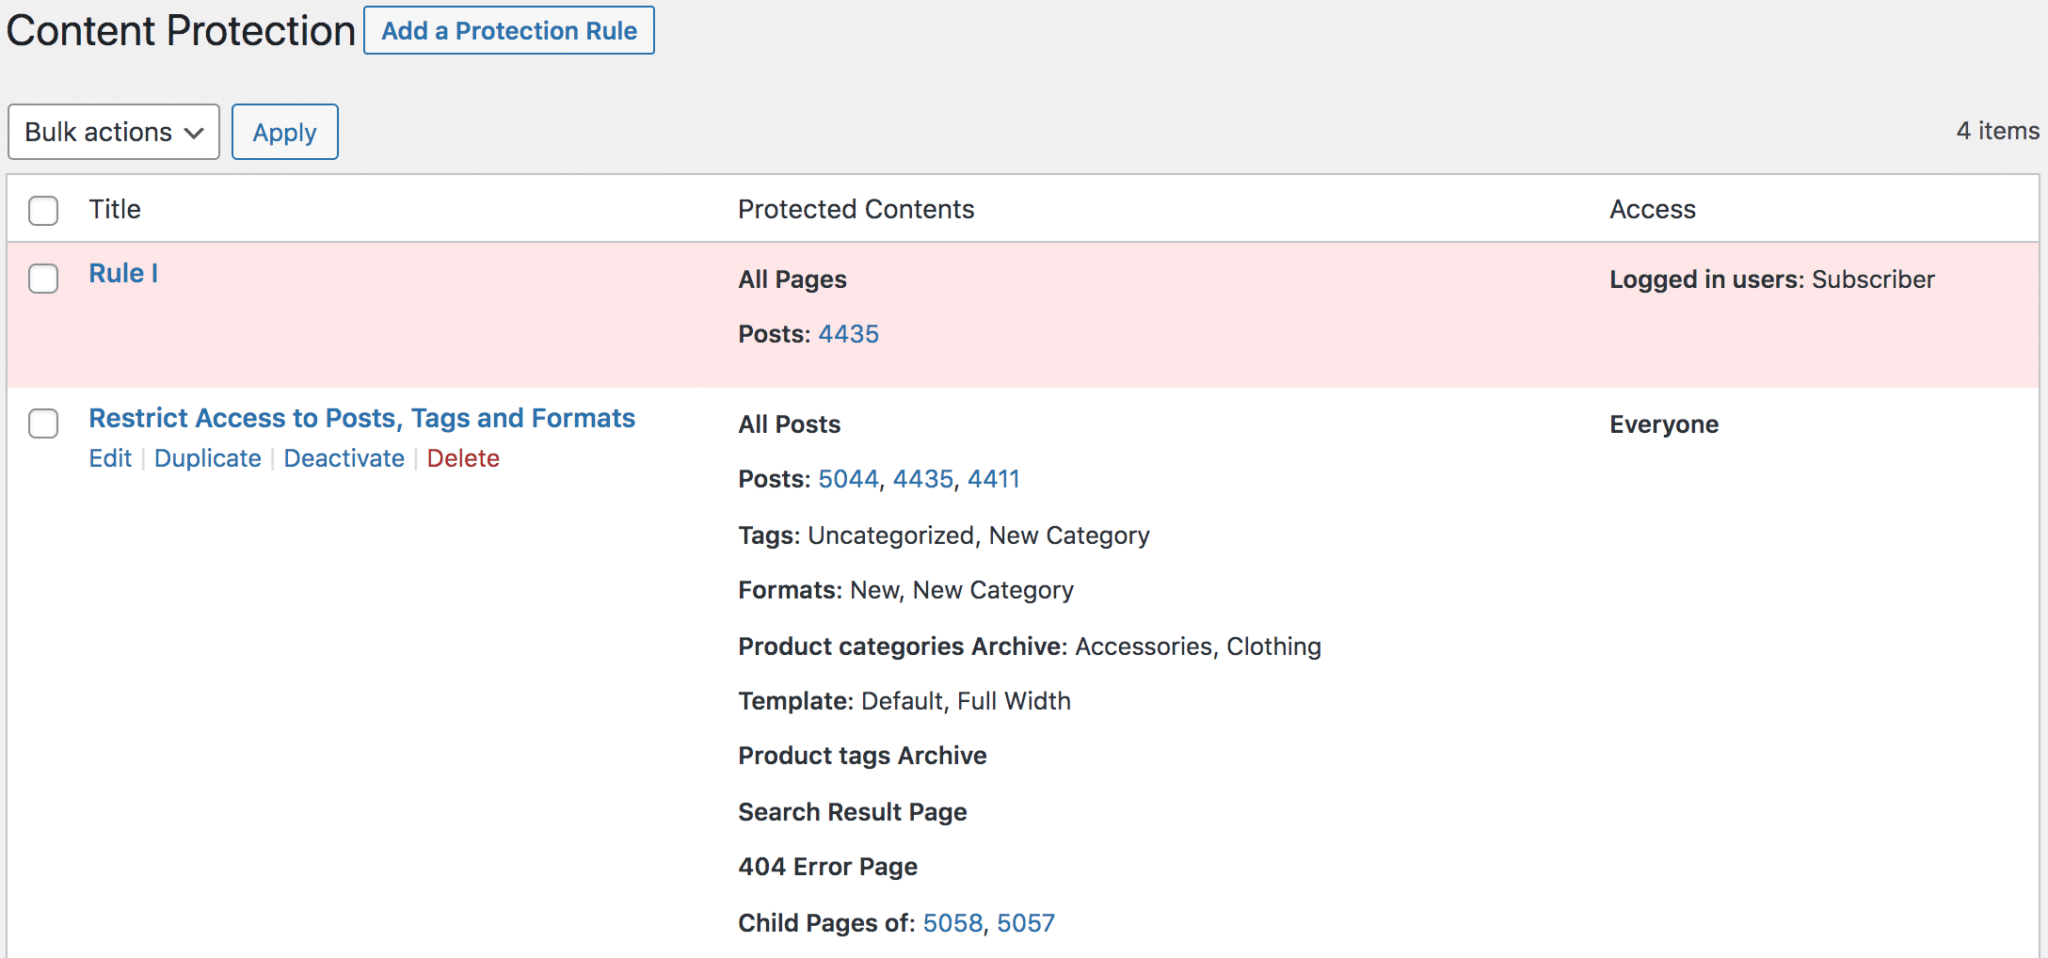Toggle the select-all checkbox beside Title
2048x958 pixels.
tap(43, 210)
